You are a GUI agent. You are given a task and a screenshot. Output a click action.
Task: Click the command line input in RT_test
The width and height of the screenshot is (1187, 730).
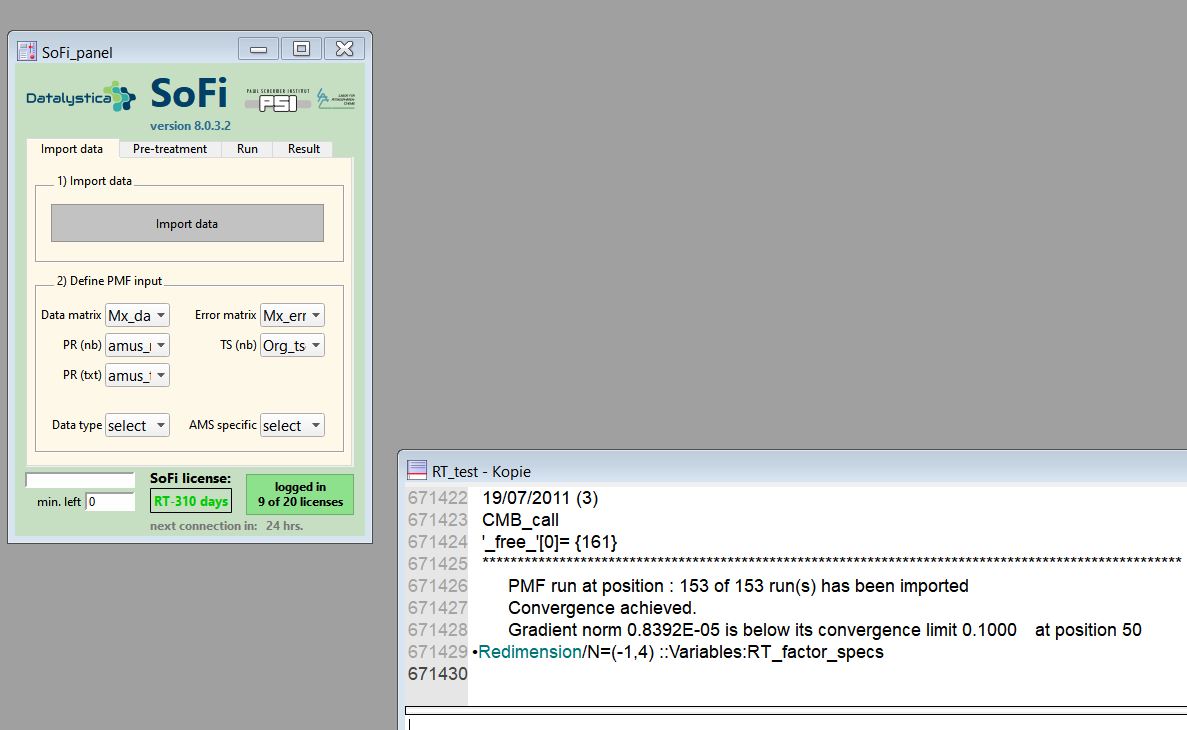coord(796,723)
